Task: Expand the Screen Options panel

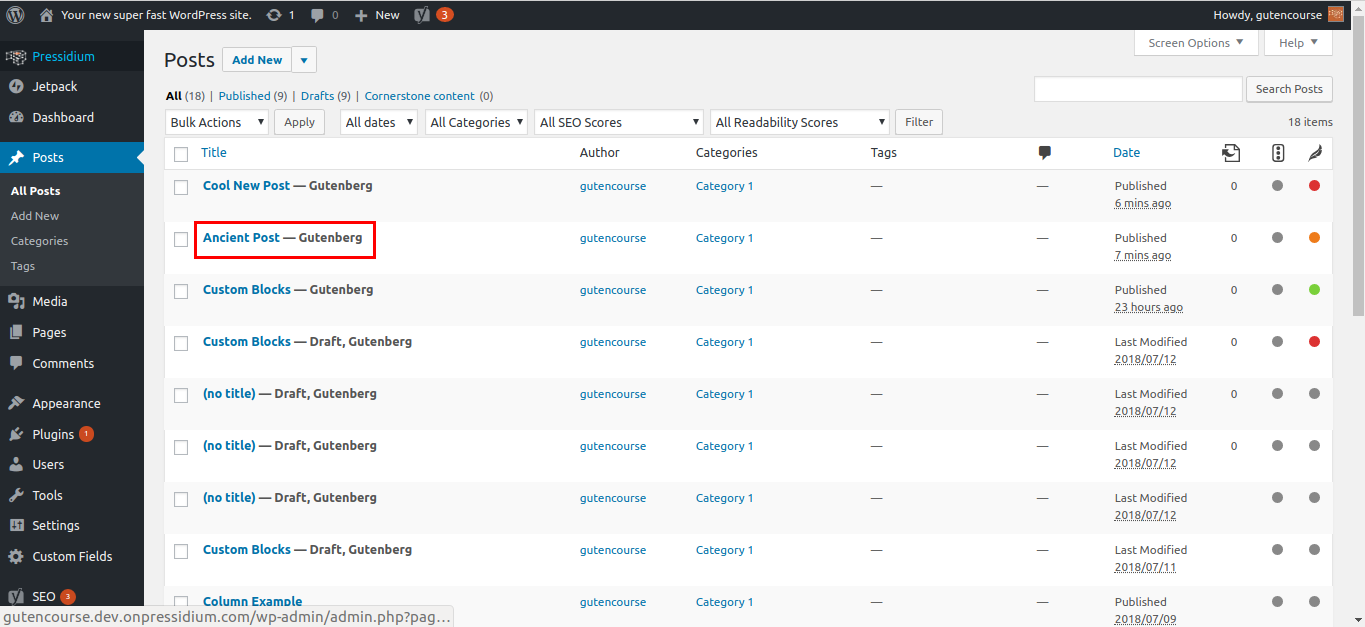Action: [1196, 43]
